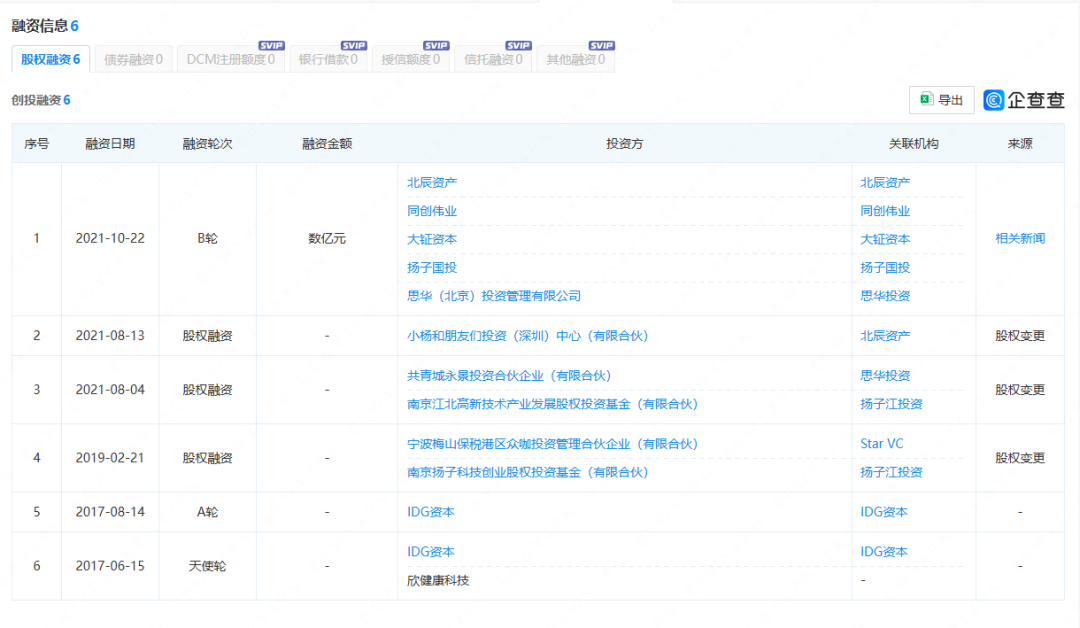Image resolution: width=1080 pixels, height=628 pixels.
Task: Click IDG资本 investor in the A轮 row
Action: 431,512
